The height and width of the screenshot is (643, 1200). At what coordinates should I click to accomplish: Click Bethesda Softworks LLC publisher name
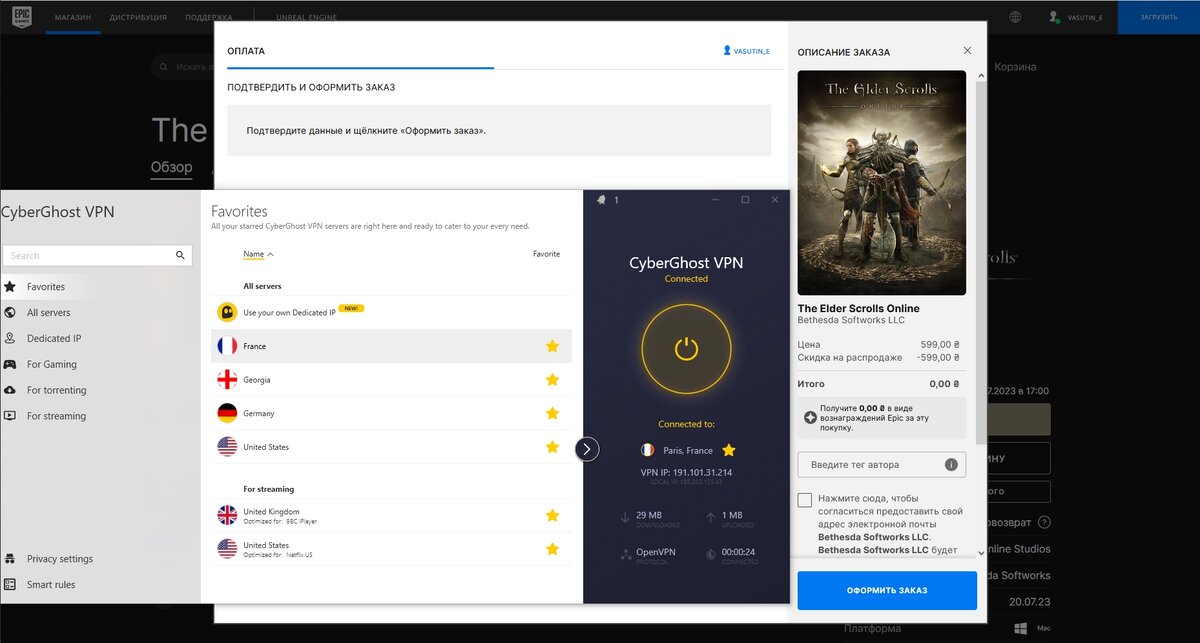(x=851, y=321)
